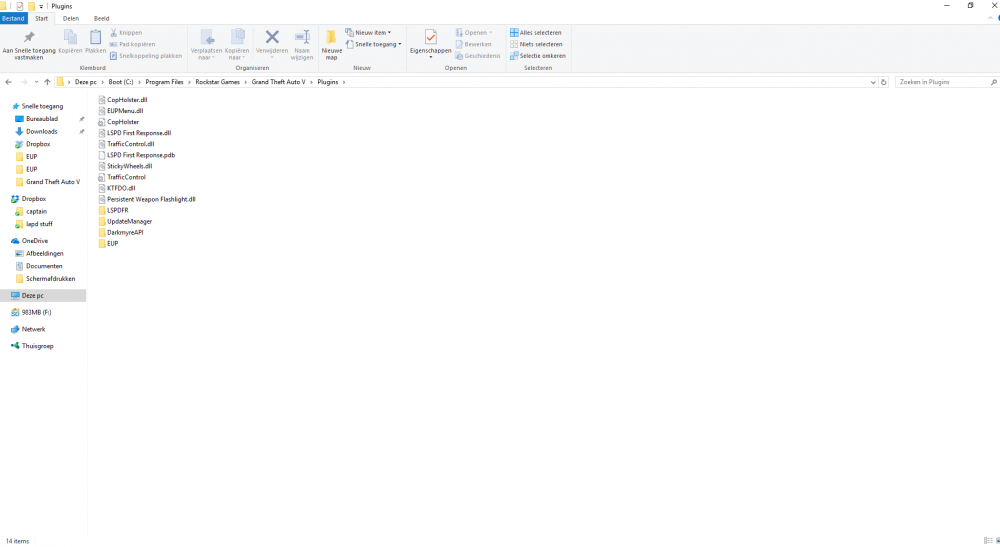
Task: Select Bureaublad in navigation pane
Action: pos(41,119)
